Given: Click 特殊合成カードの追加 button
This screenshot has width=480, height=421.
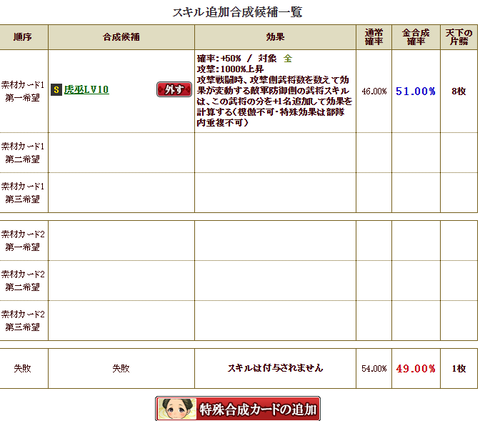Looking at the screenshot, I should (x=238, y=409).
